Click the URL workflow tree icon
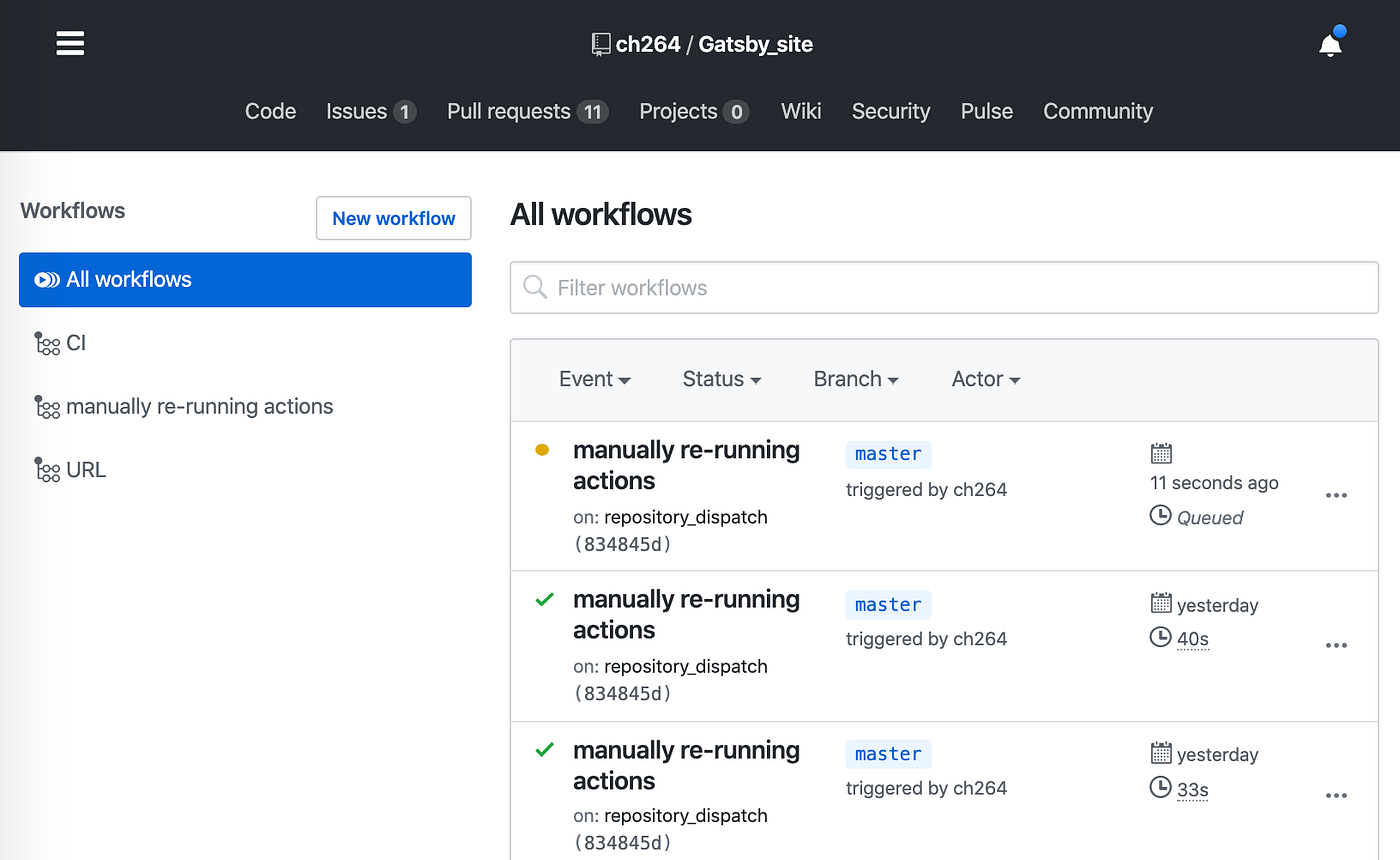 click(47, 470)
